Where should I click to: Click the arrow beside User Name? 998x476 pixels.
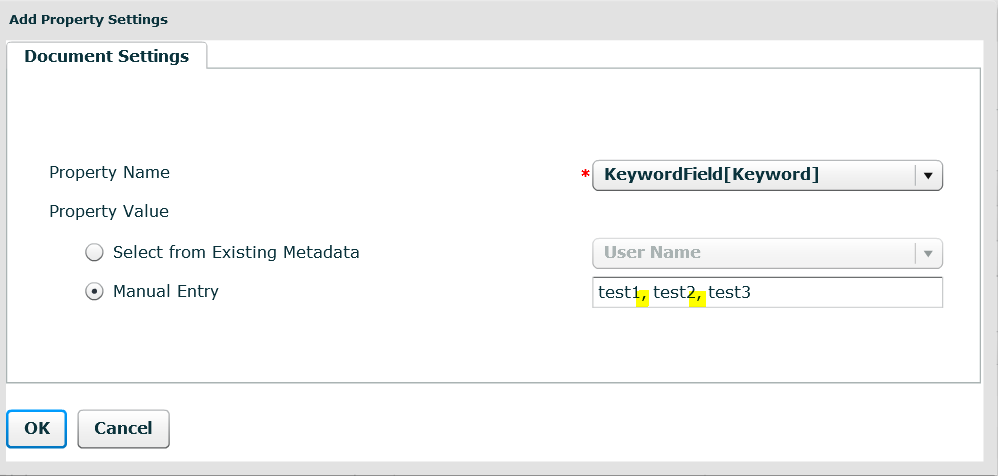[928, 254]
